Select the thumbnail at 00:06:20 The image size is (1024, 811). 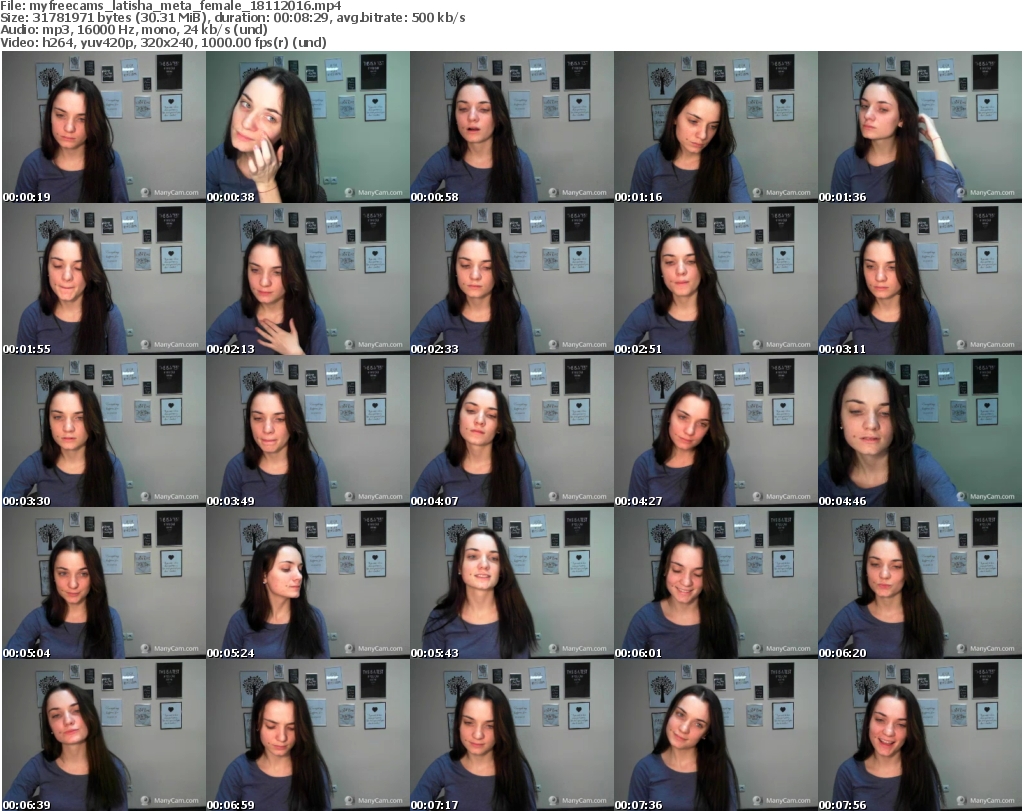click(x=920, y=583)
